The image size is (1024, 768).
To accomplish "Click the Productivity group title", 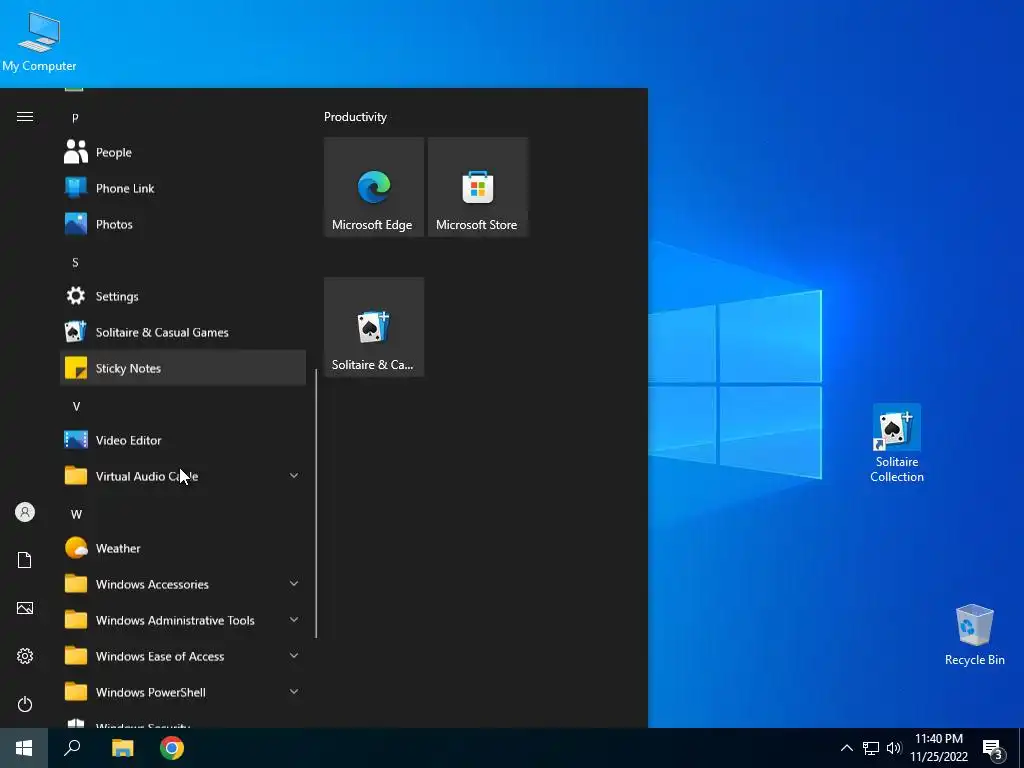I will point(355,117).
